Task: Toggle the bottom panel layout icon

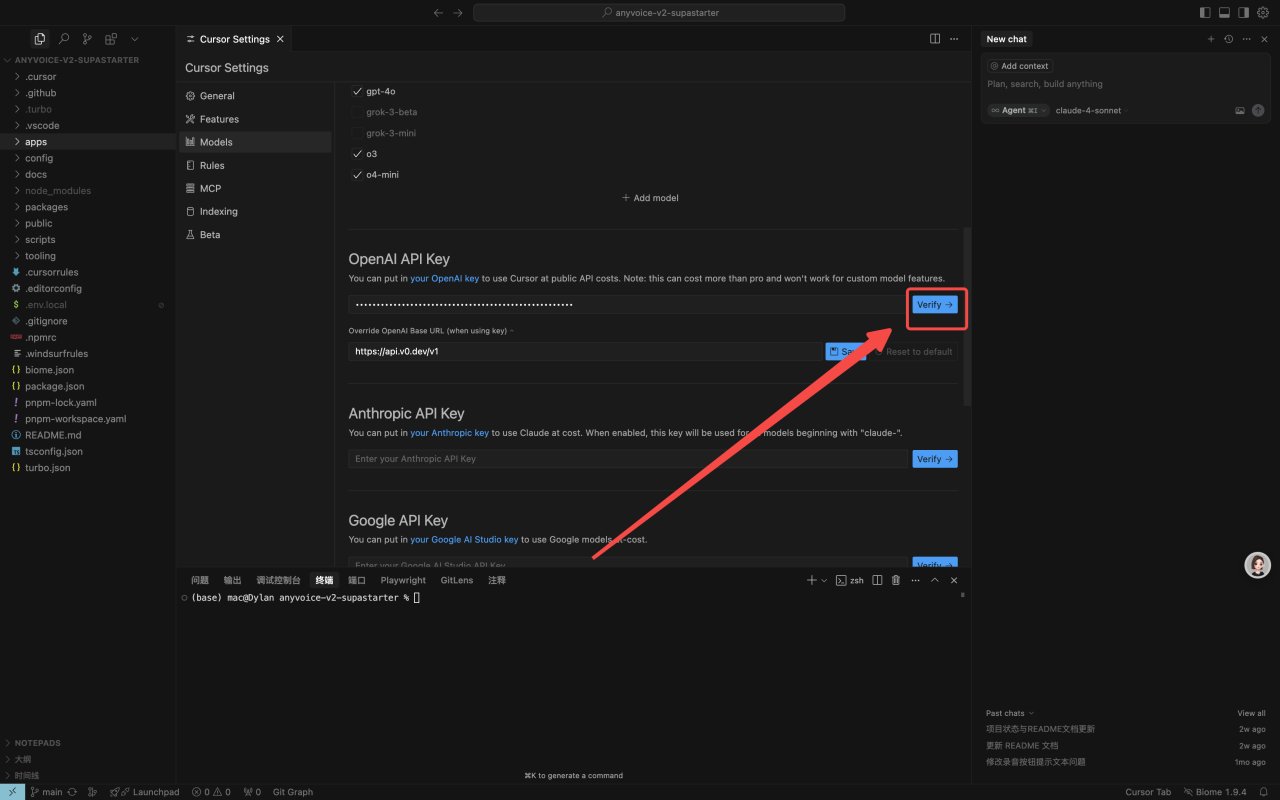Action: pyautogui.click(x=1224, y=13)
